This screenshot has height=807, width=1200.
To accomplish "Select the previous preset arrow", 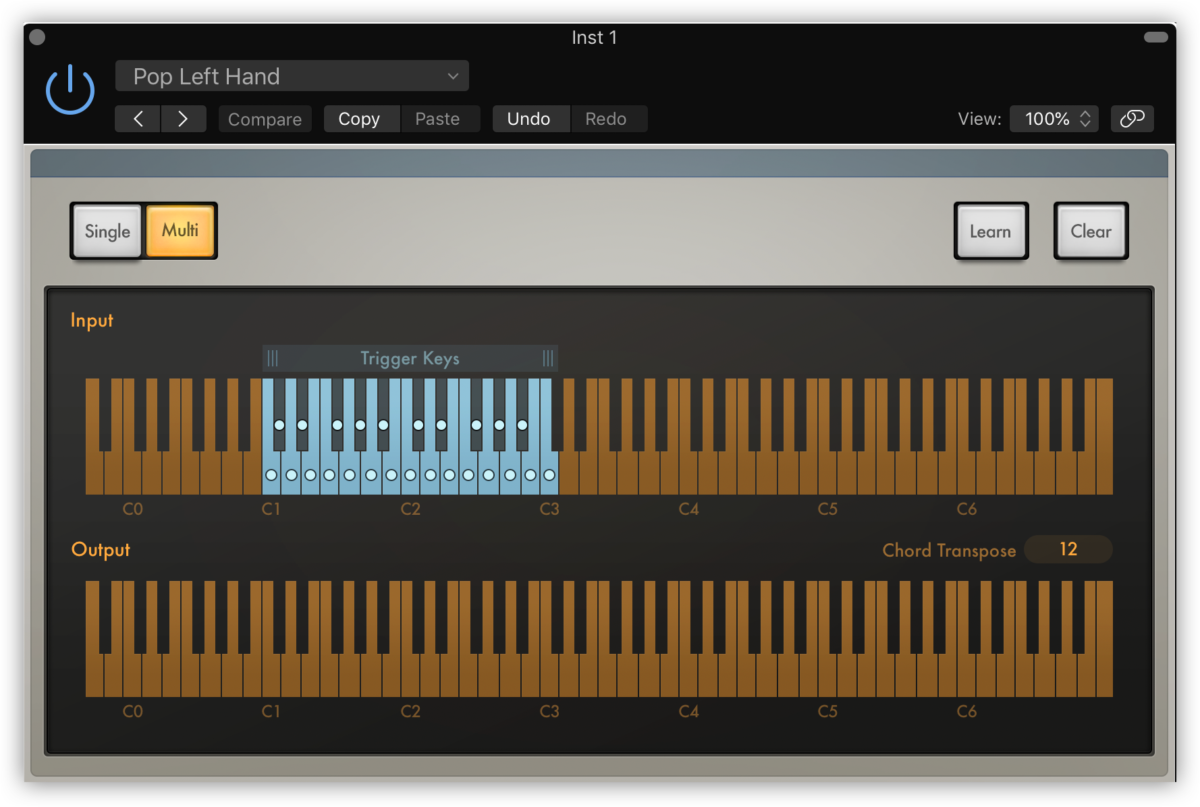I will pyautogui.click(x=137, y=118).
